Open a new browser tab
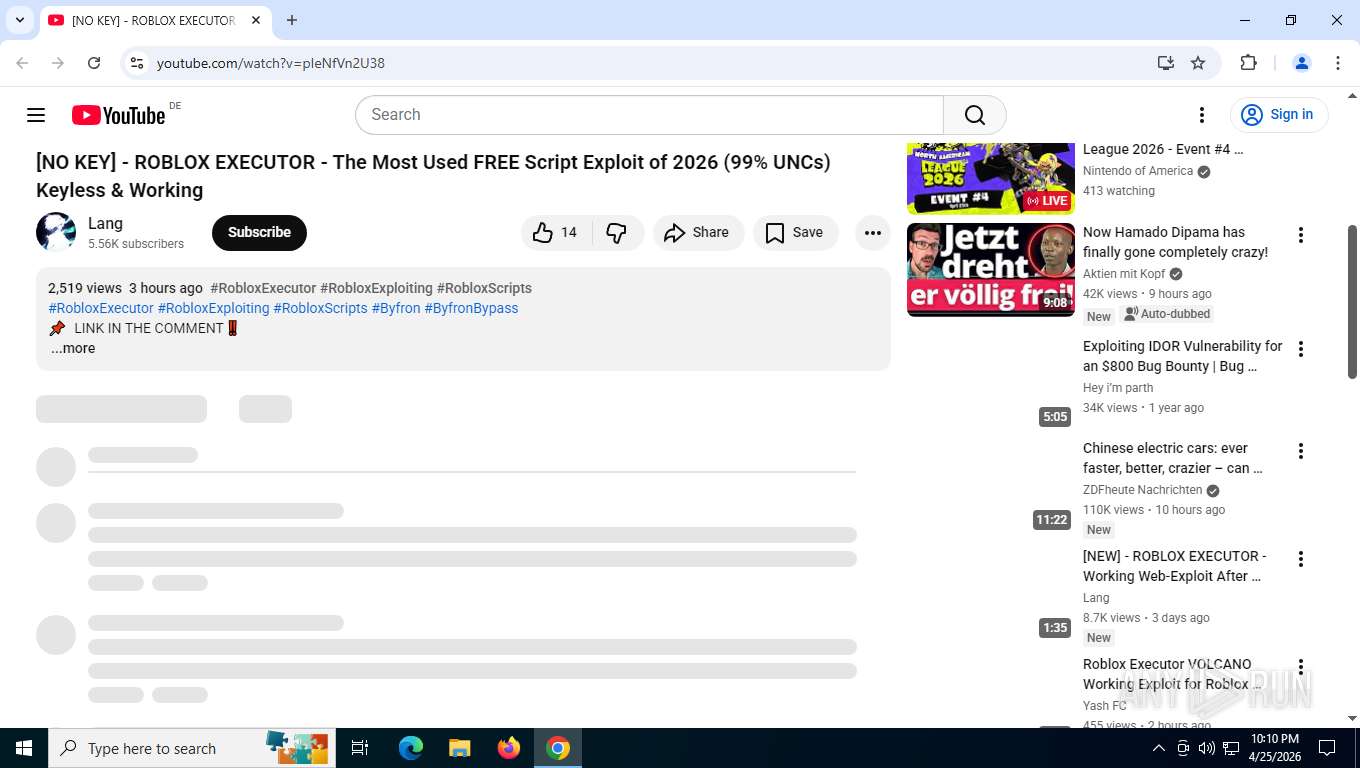This screenshot has height=768, width=1360. (292, 20)
